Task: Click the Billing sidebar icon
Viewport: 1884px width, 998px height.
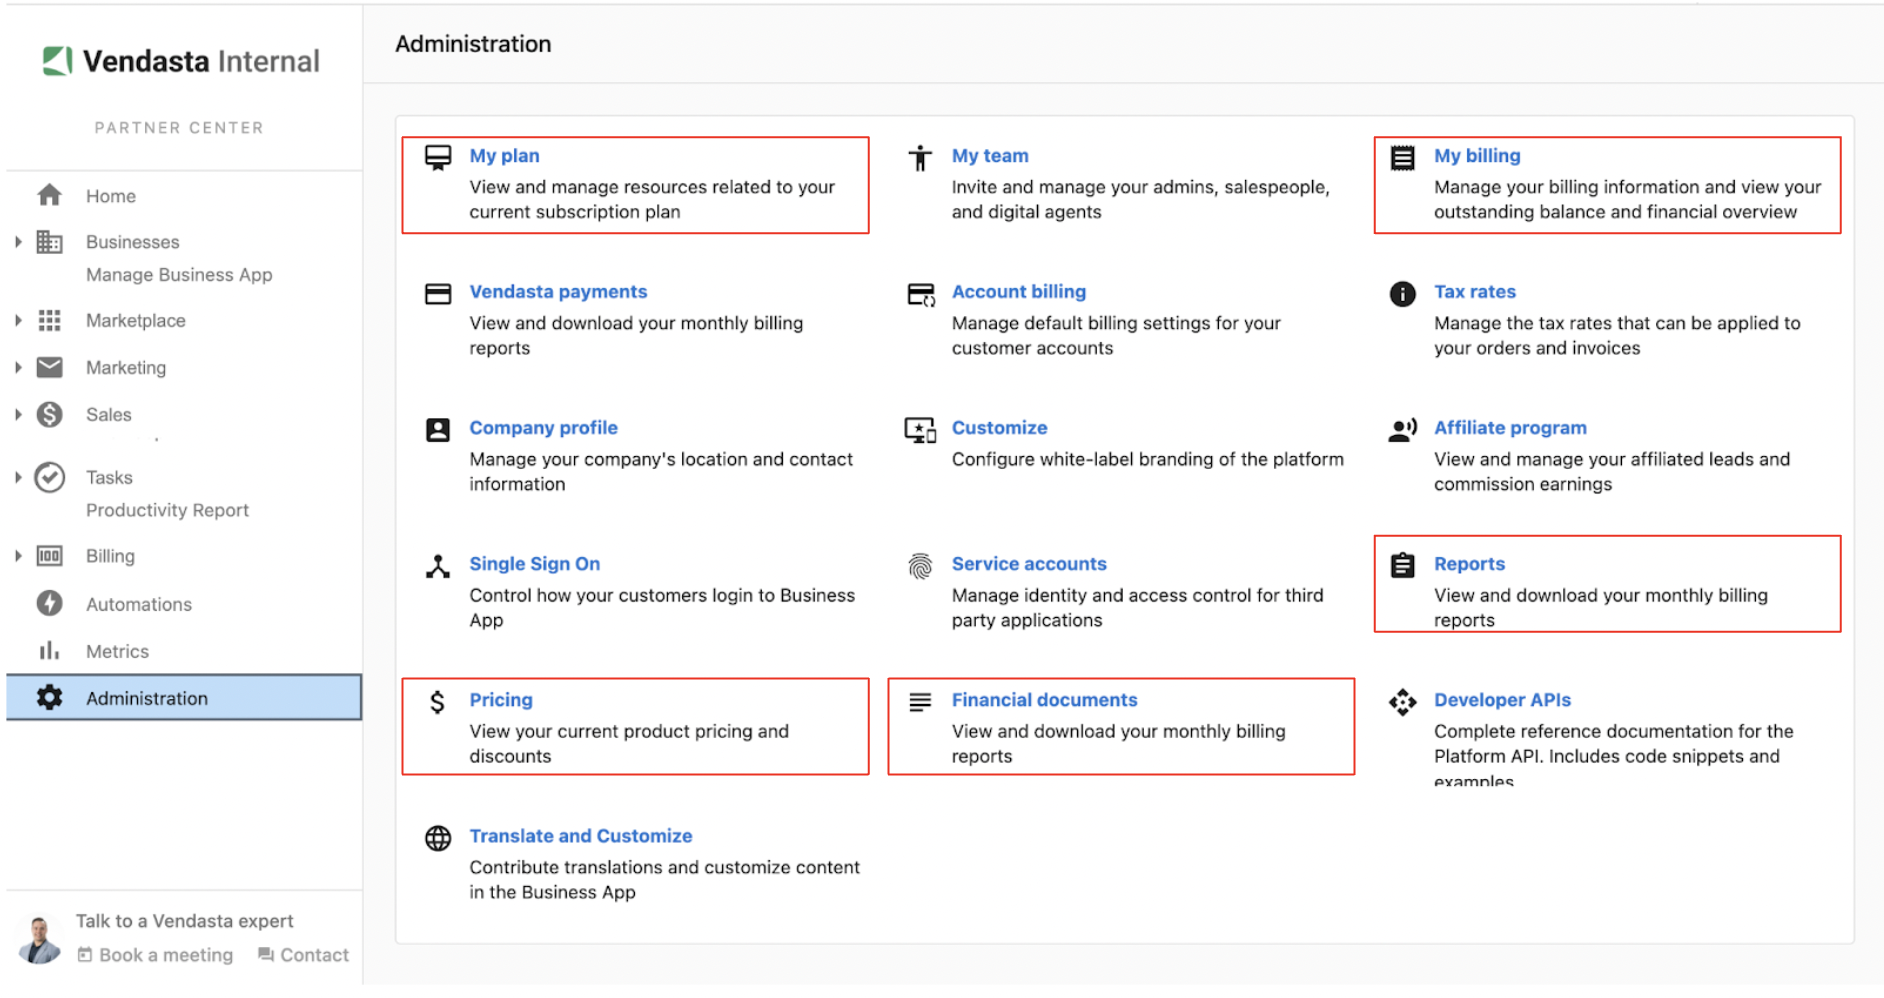Action: pos(50,556)
